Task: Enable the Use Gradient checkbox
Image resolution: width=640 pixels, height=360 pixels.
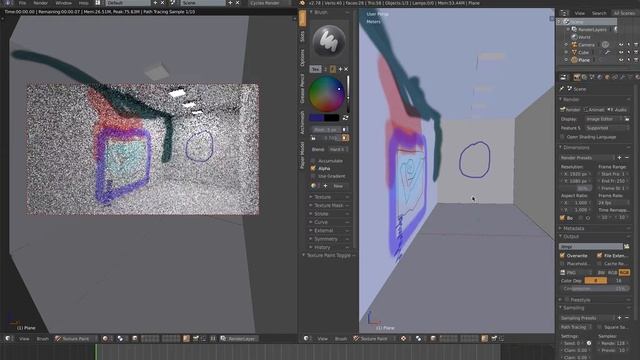Action: (313, 176)
